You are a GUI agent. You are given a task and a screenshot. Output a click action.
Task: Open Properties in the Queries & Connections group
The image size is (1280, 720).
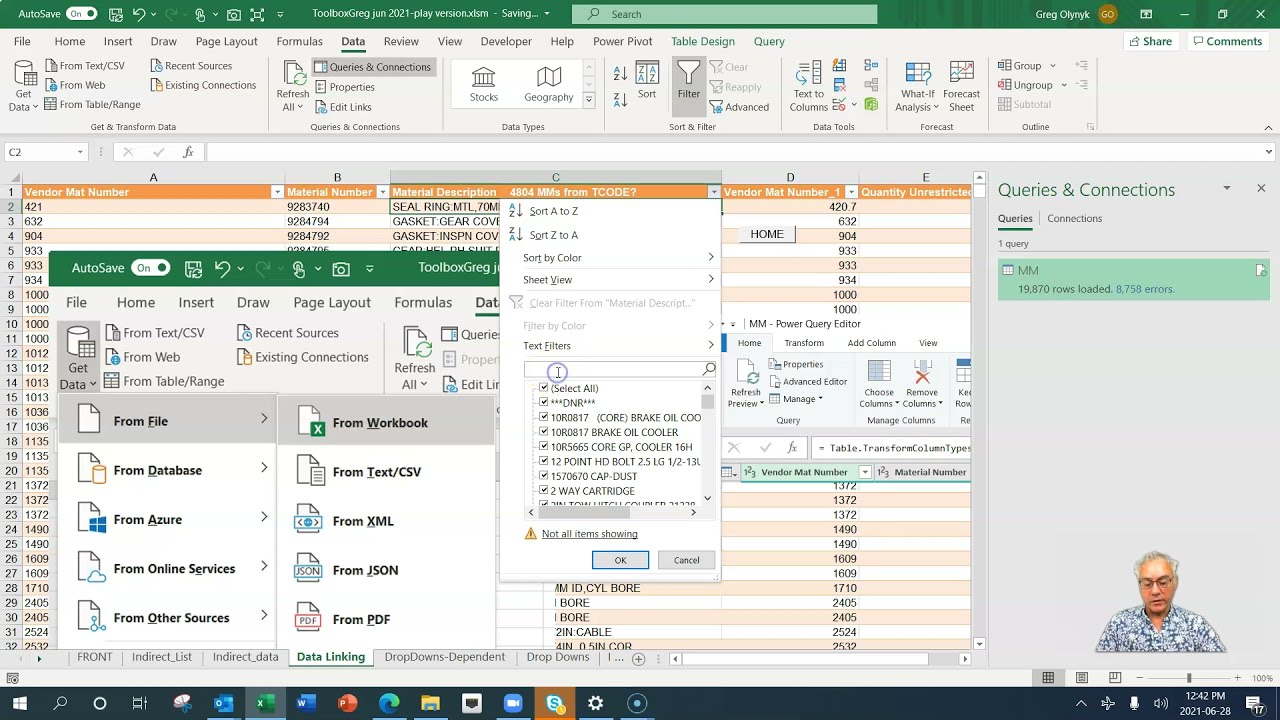pyautogui.click(x=343, y=87)
